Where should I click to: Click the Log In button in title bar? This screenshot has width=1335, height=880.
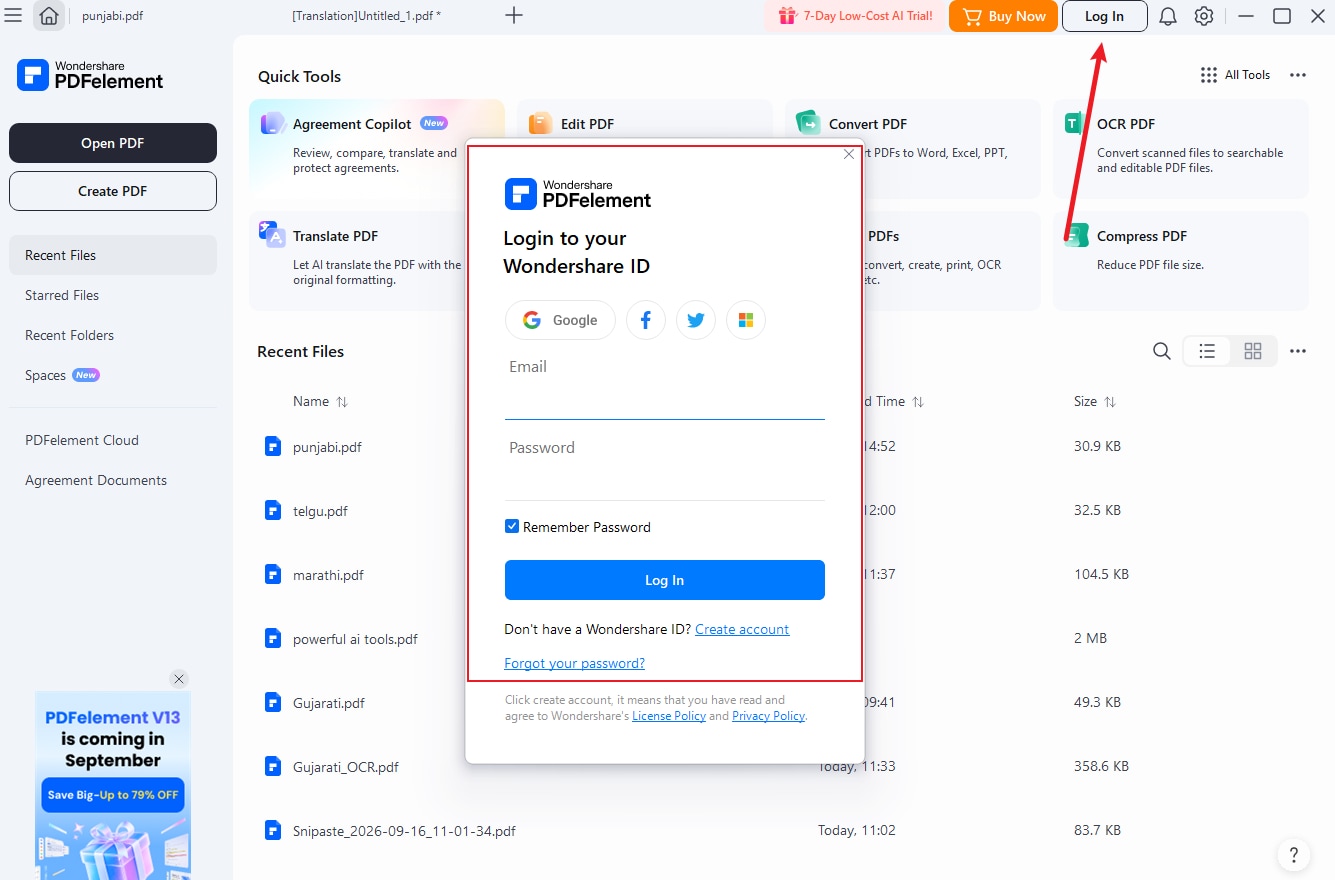point(1104,16)
